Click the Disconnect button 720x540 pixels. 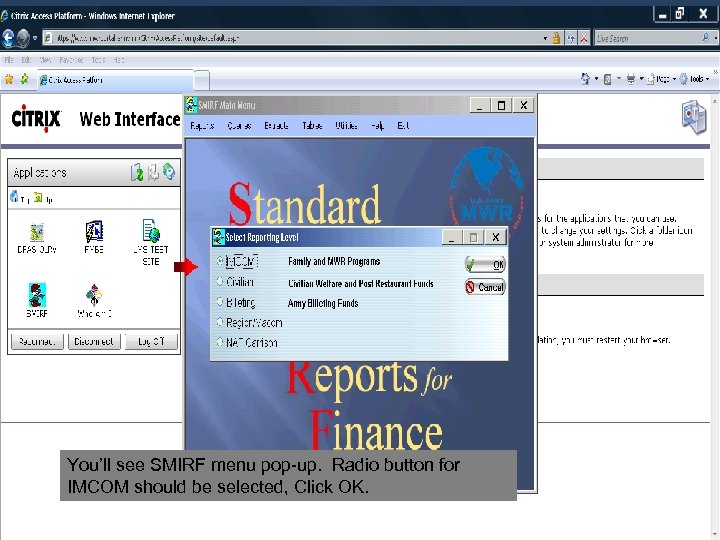coord(94,341)
